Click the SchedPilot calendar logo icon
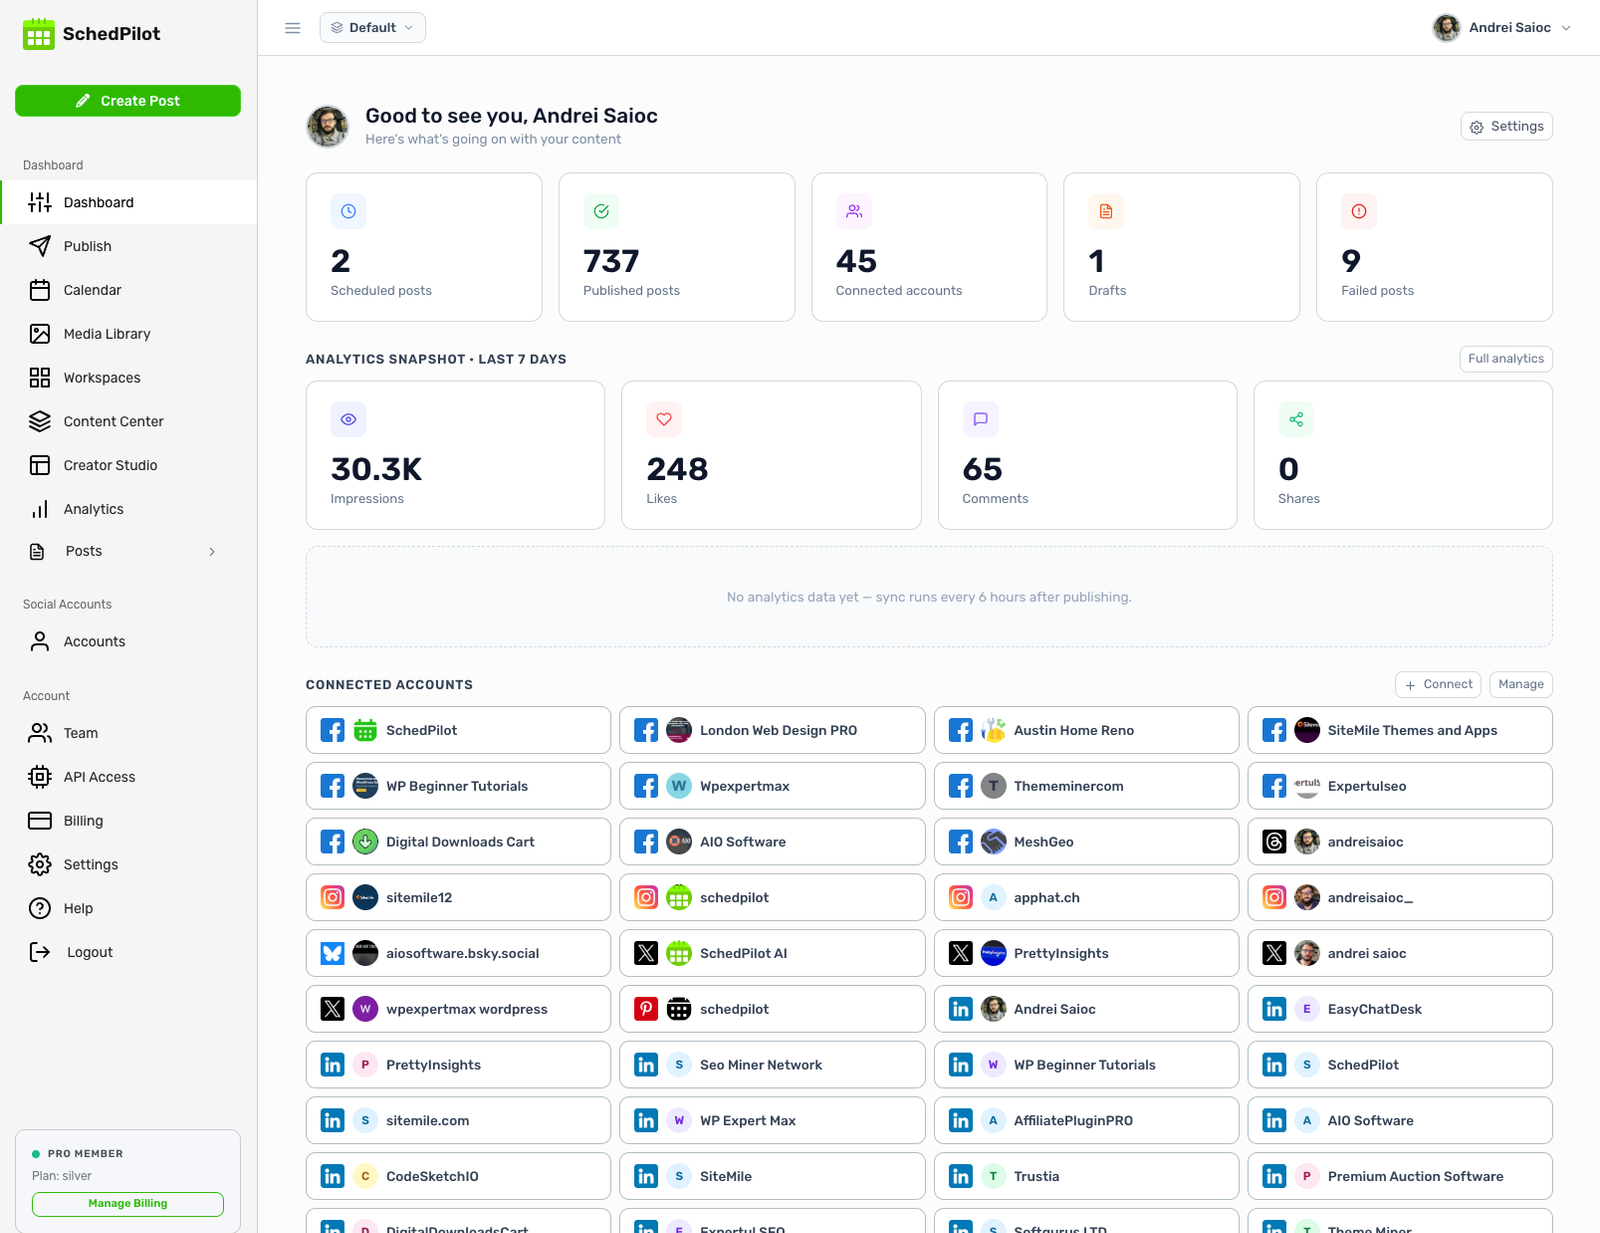1600x1233 pixels. [x=39, y=34]
